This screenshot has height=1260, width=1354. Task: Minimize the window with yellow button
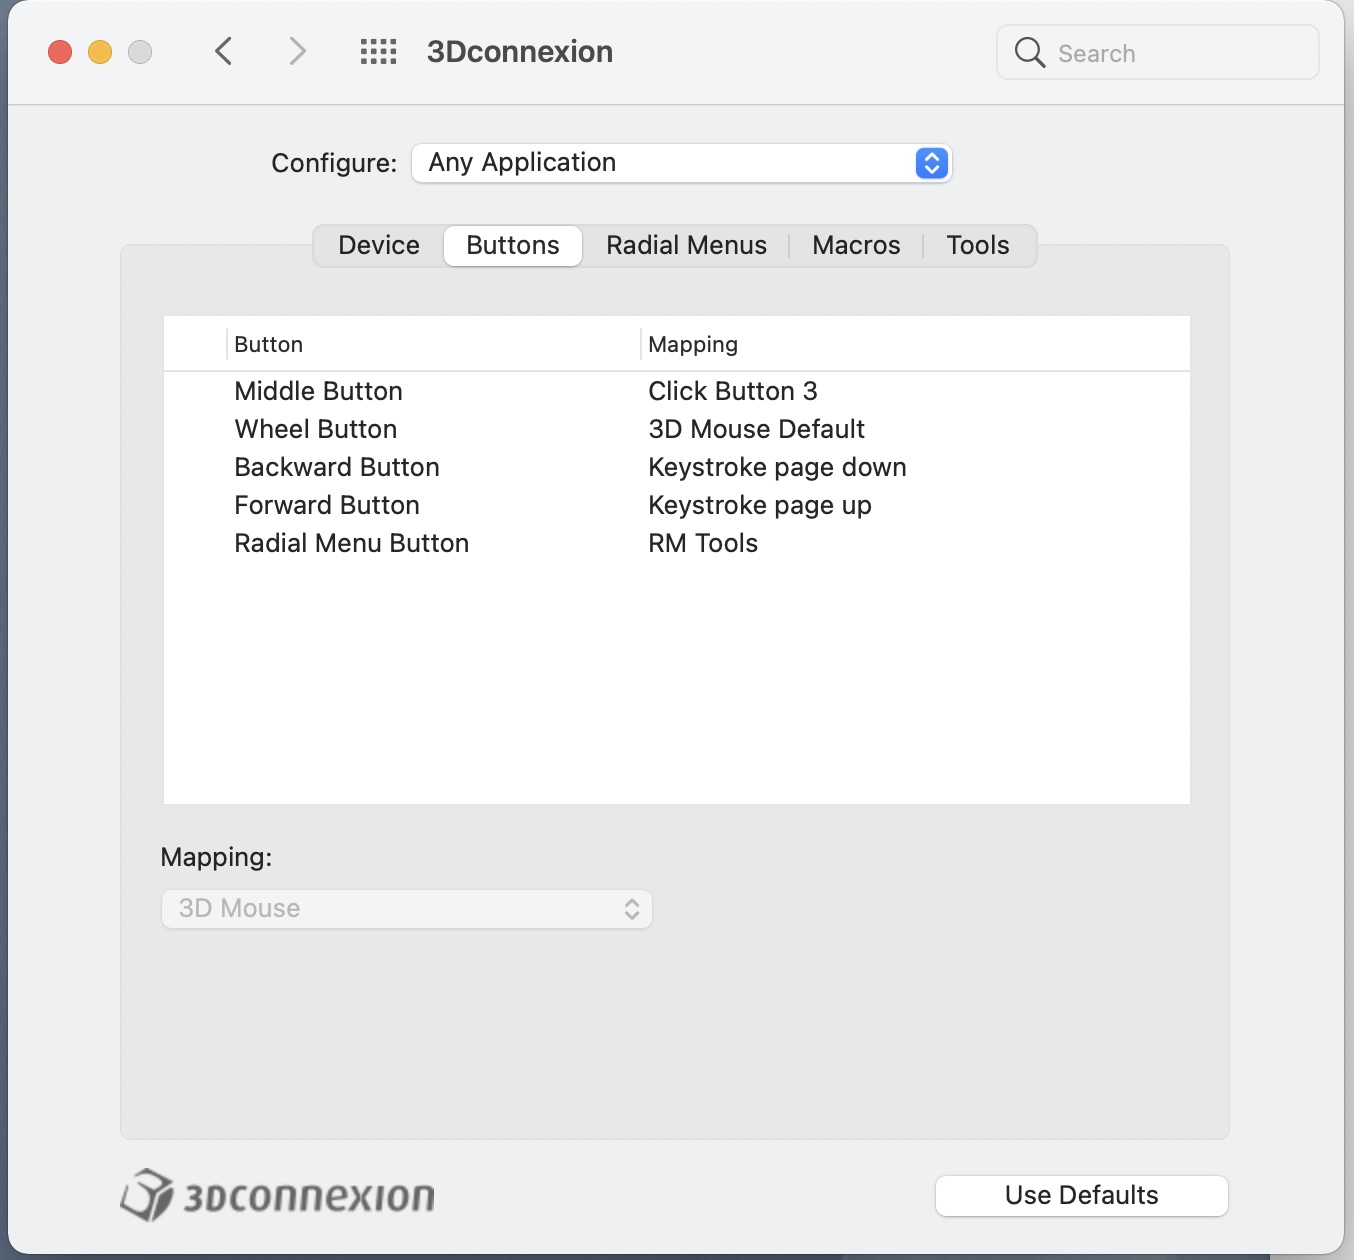pyautogui.click(x=100, y=52)
